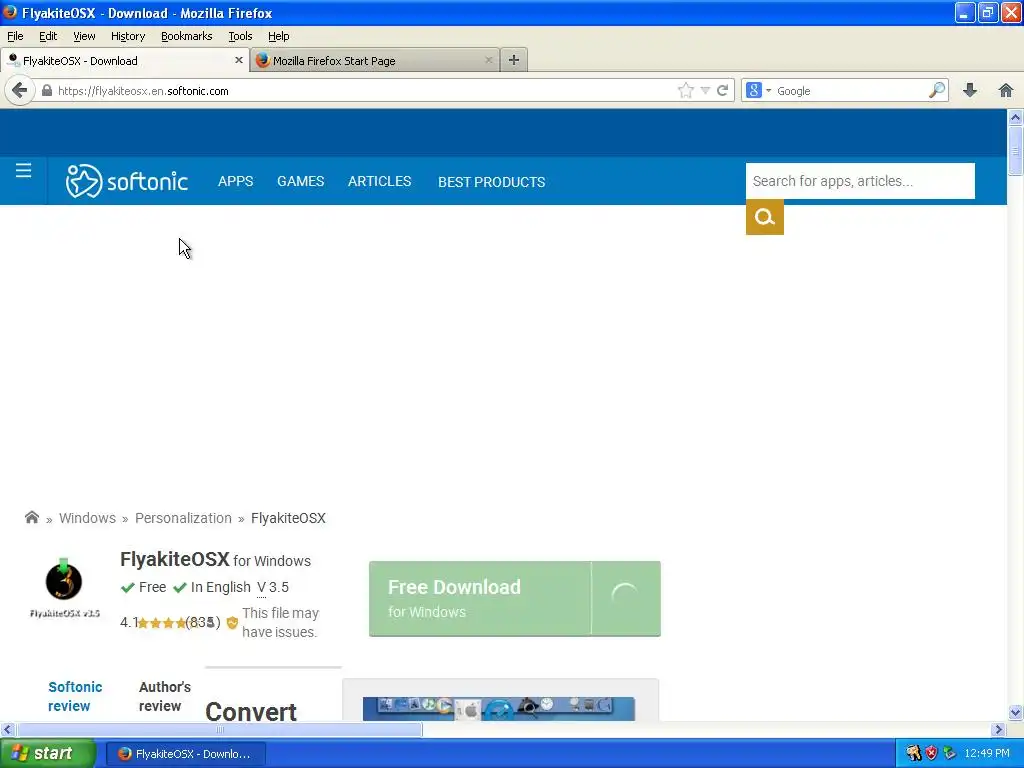This screenshot has height=768, width=1024.
Task: Click the V 3.5 version label
Action: point(273,587)
